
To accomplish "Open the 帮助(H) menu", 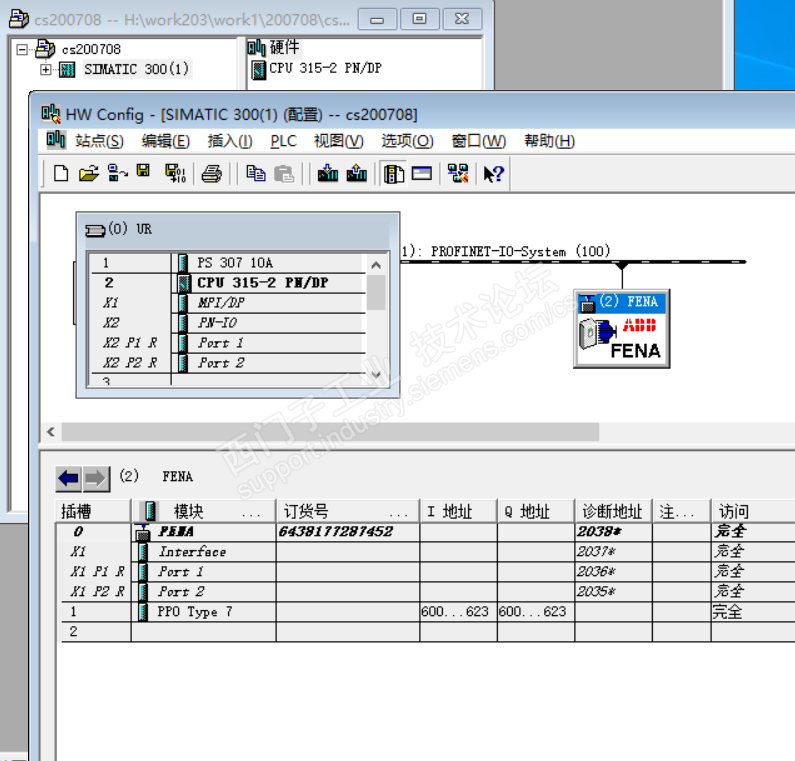I will (549, 141).
